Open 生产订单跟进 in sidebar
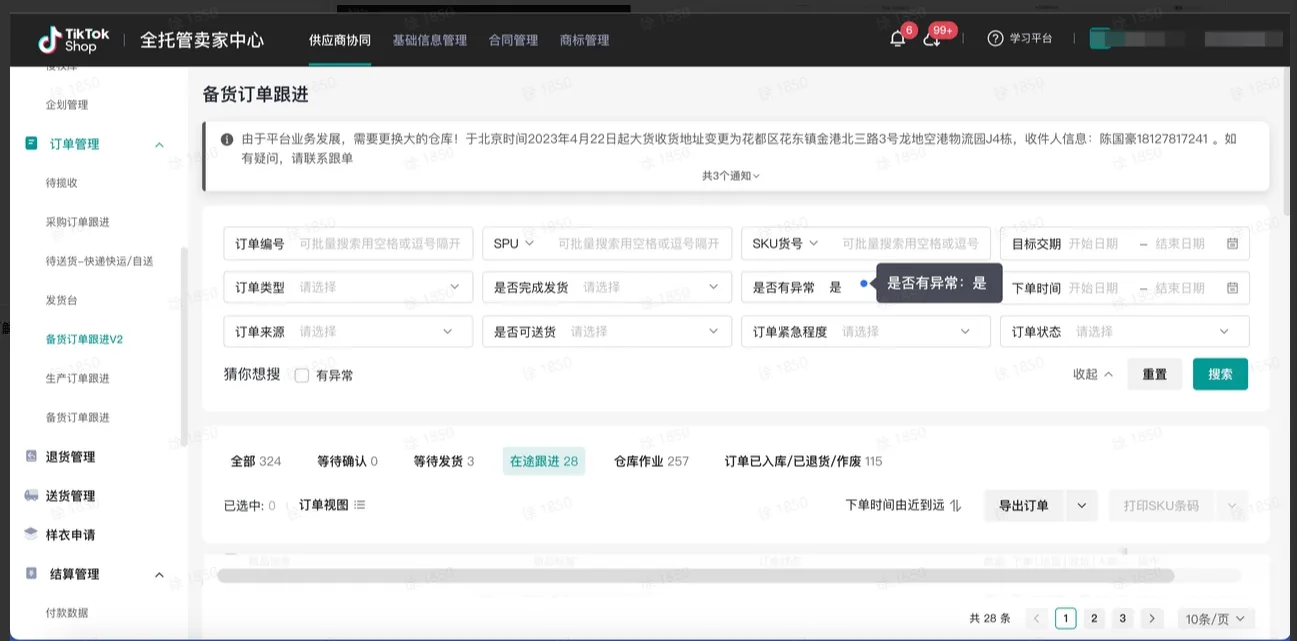1297x641 pixels. click(x=78, y=378)
